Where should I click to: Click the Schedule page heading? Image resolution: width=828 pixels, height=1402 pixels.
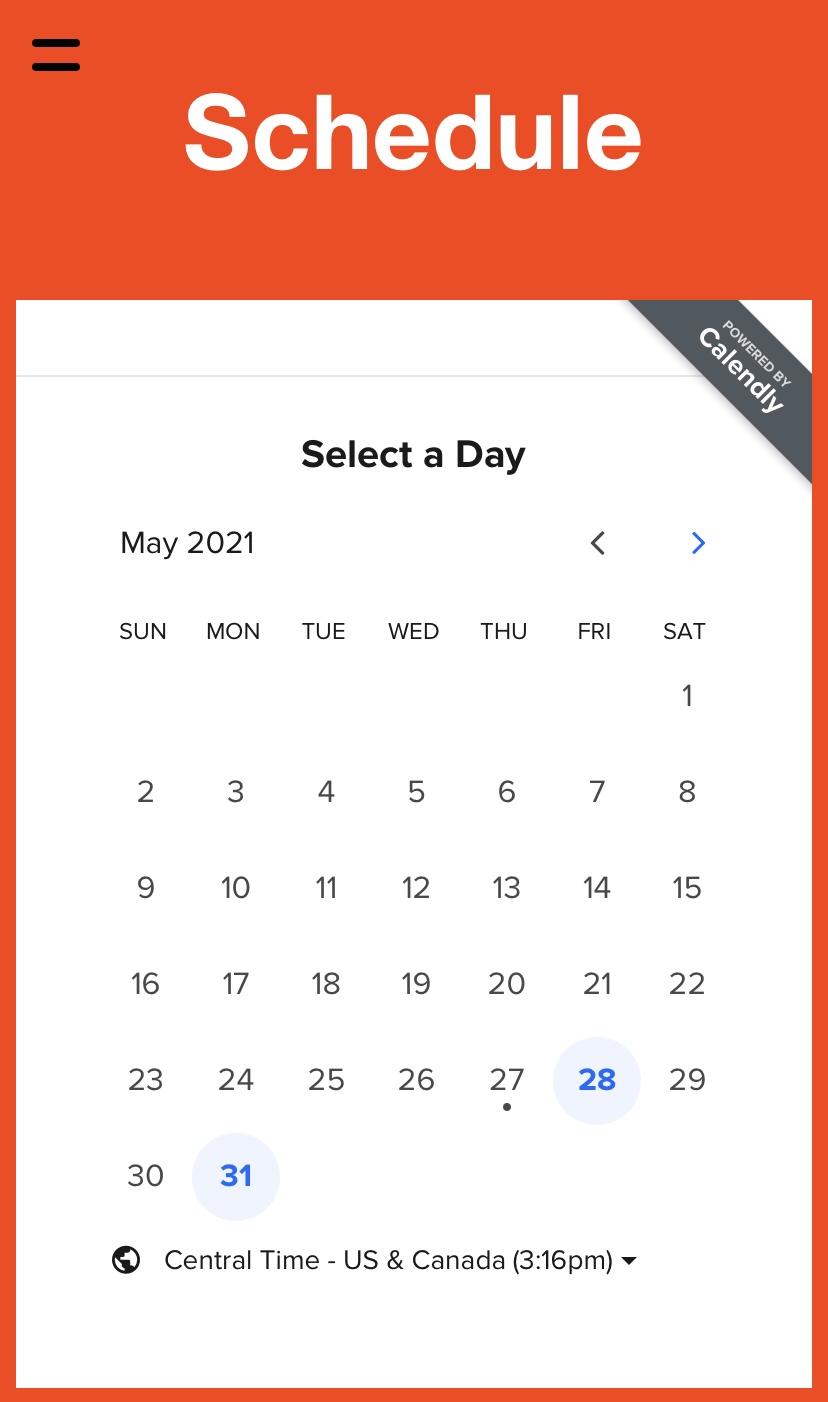click(x=413, y=133)
